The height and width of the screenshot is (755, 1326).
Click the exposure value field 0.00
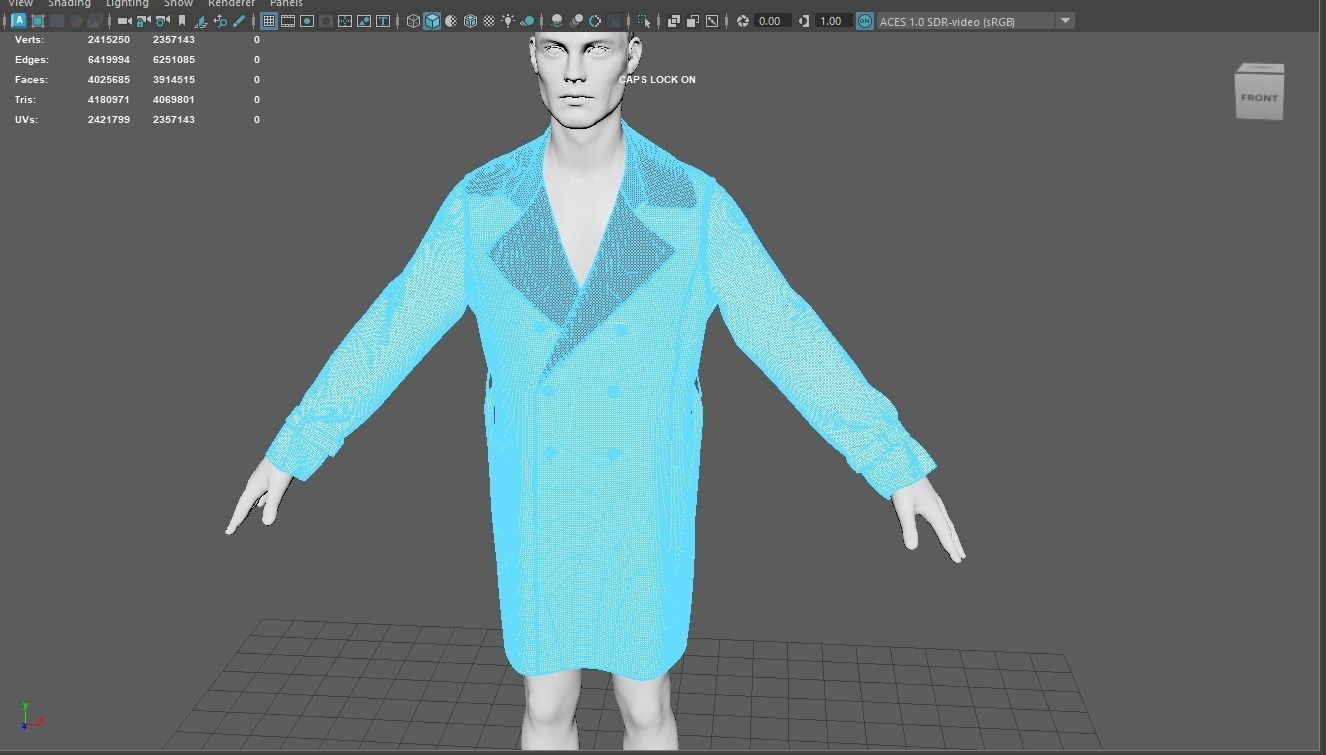772,21
